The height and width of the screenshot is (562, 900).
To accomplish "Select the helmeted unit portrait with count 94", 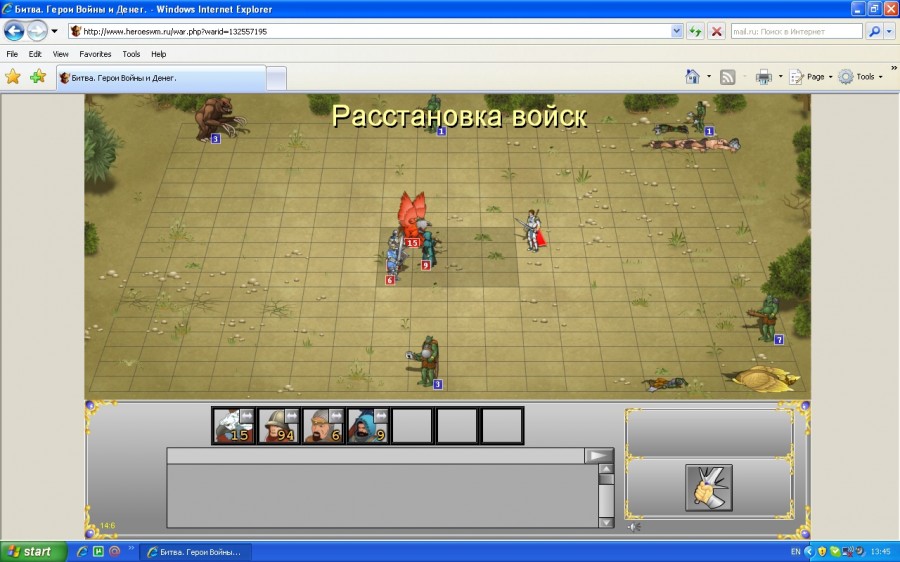I will tap(278, 425).
